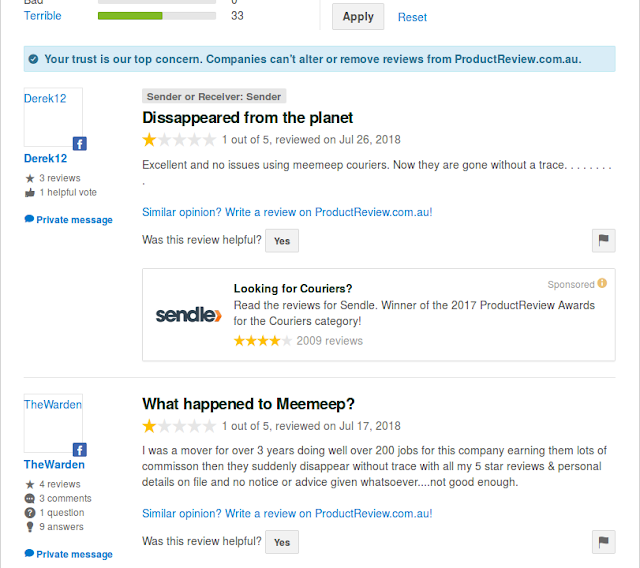
Task: Send TheWarden a private message
Action: pos(74,554)
